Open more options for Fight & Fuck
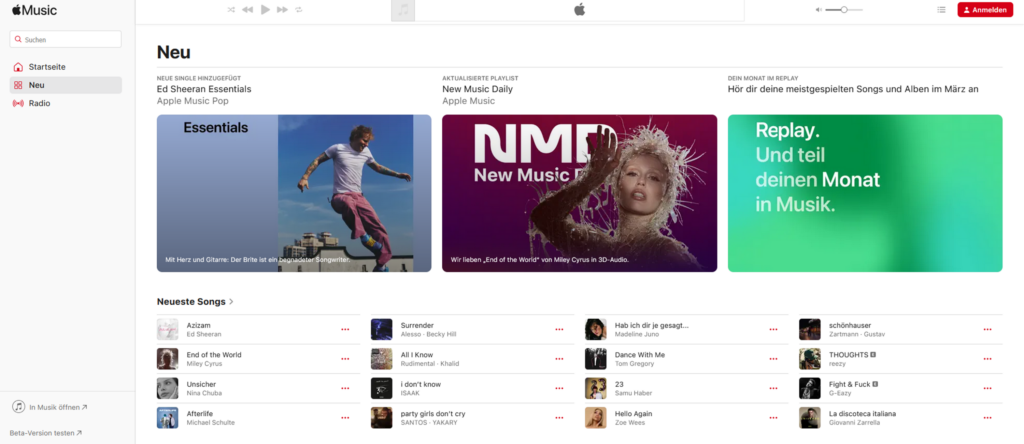The height and width of the screenshot is (444, 1024). click(987, 388)
